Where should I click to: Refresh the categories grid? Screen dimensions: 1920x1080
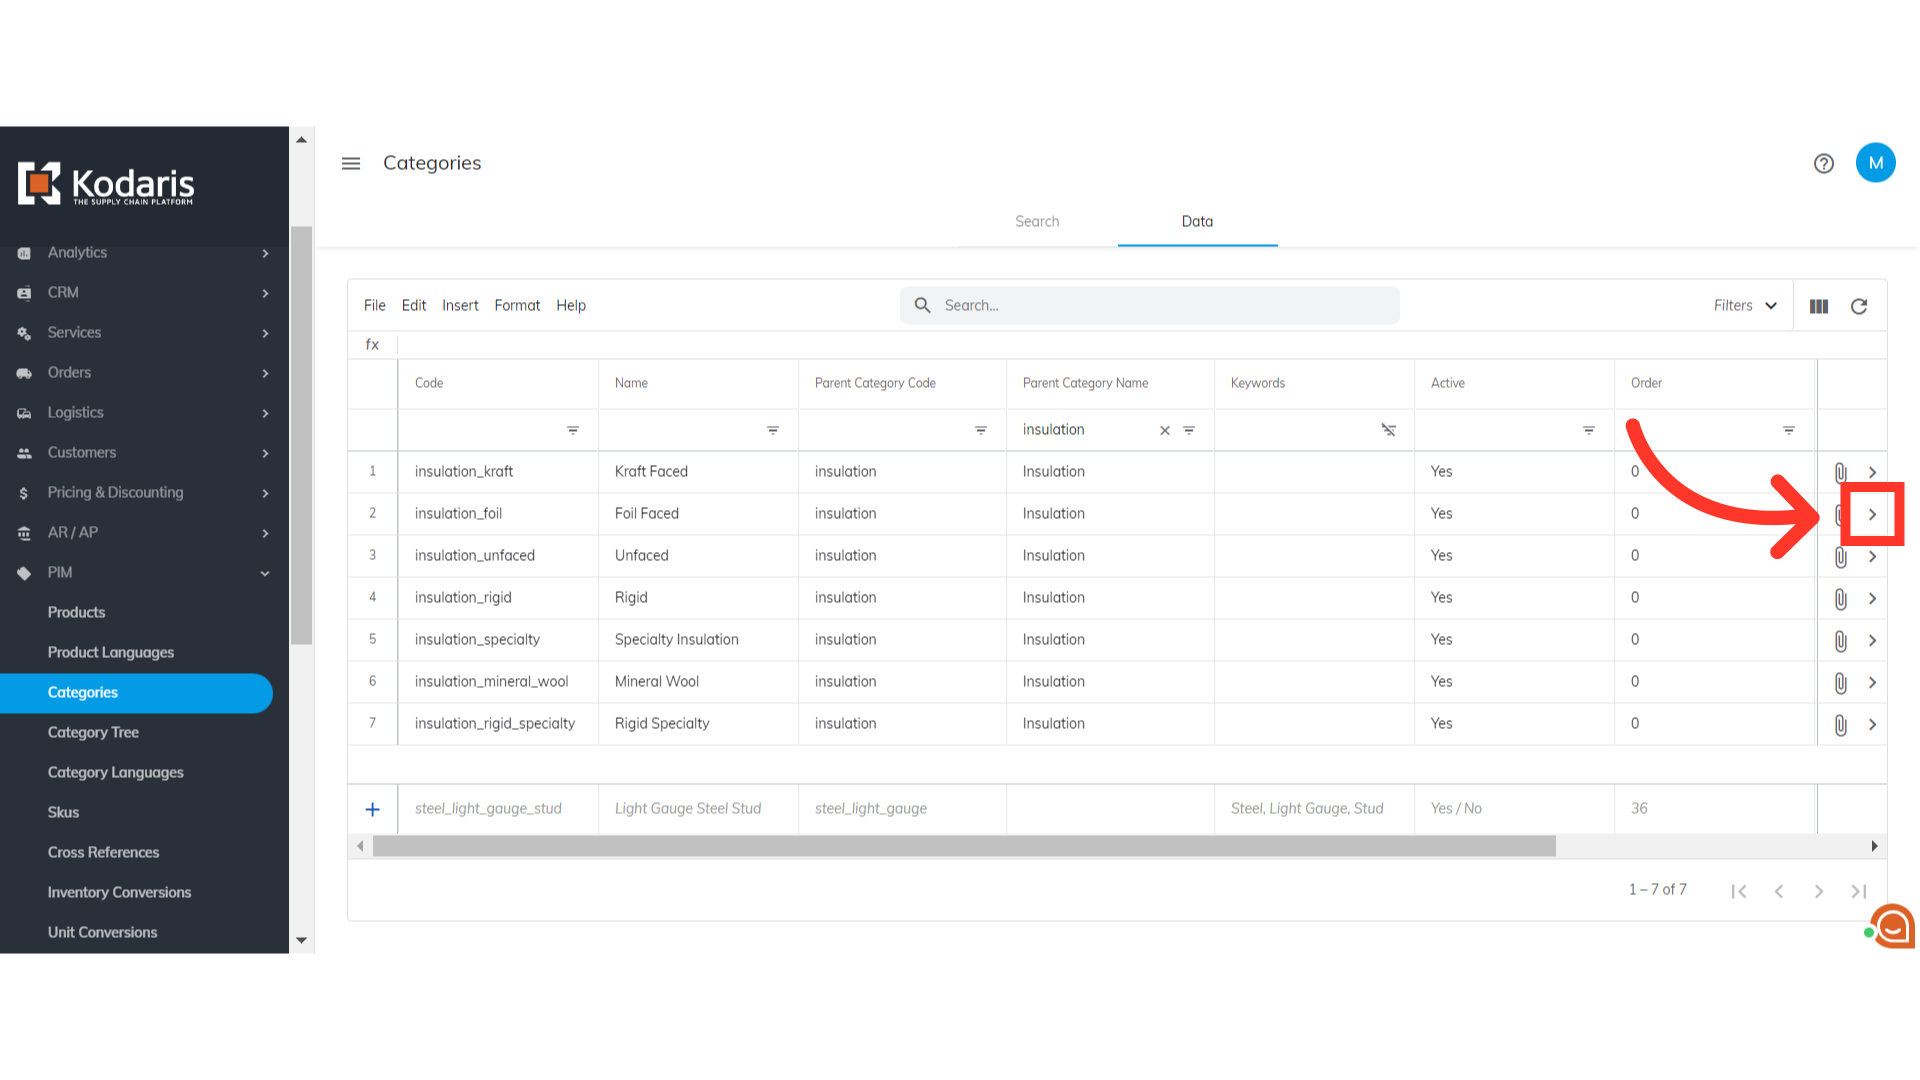(x=1858, y=306)
